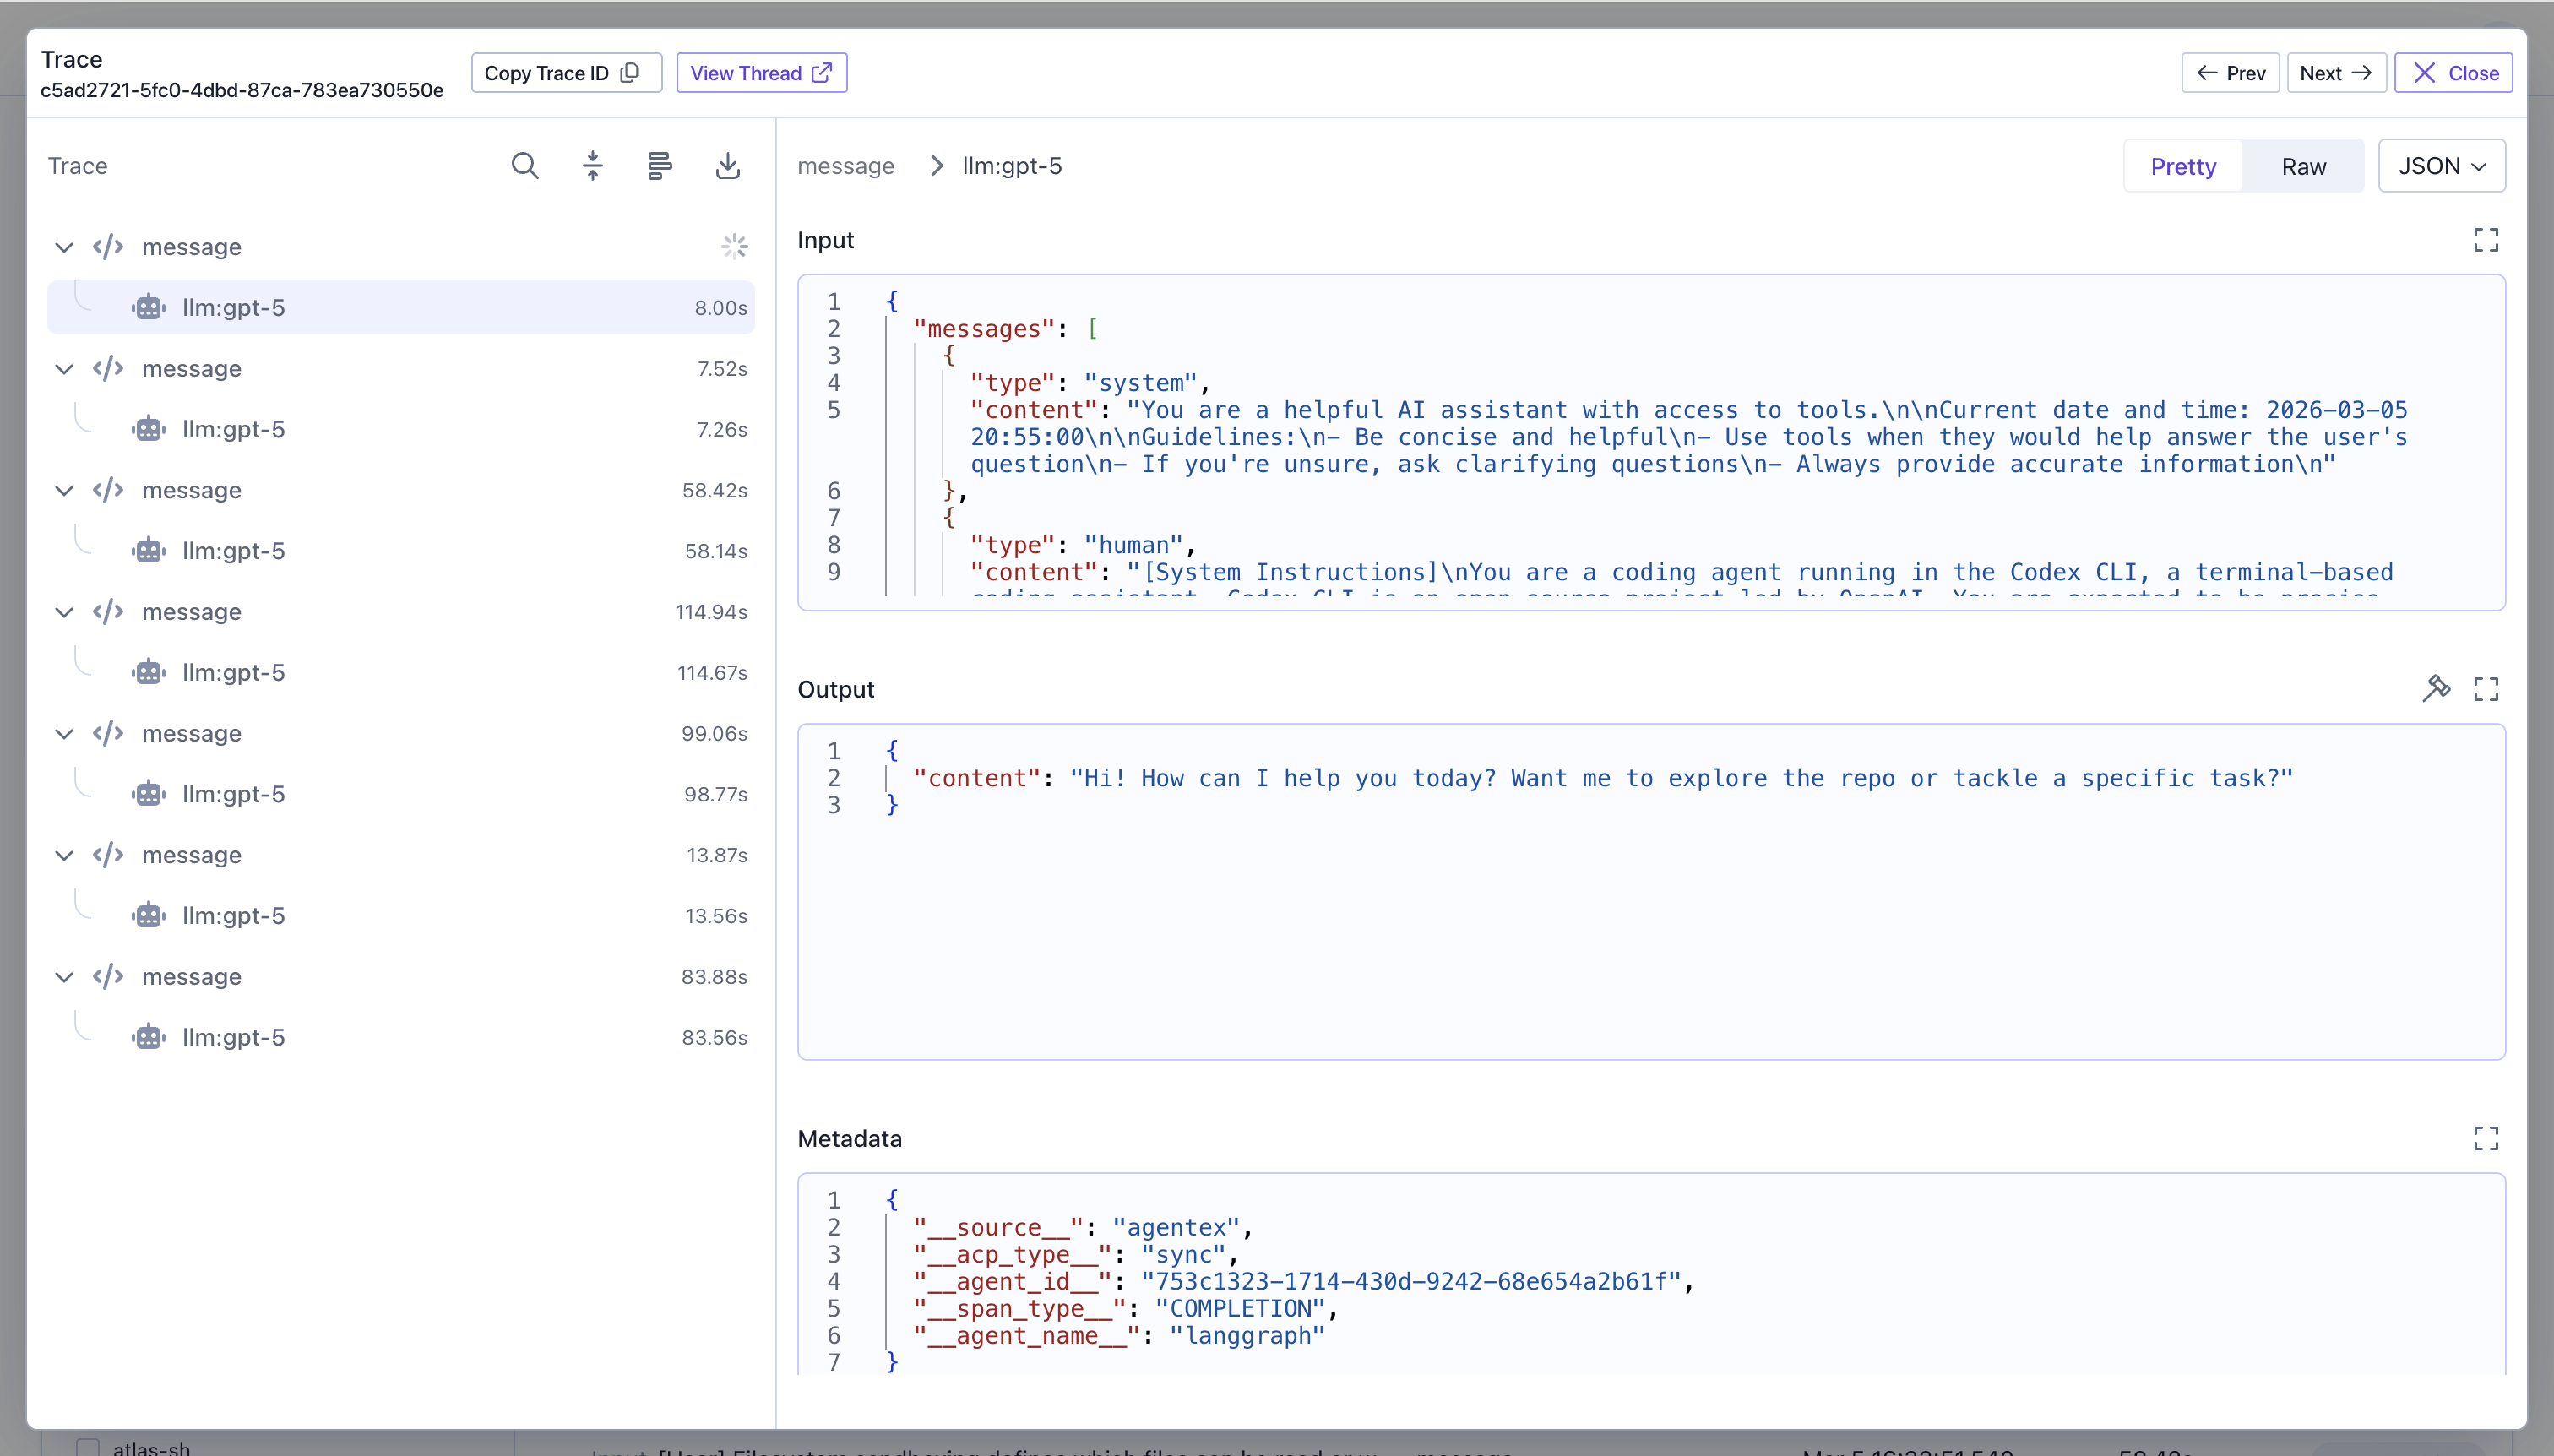Click the "__agent_name__" metadata line
Viewport: 2554px width, 1456px height.
[x=1119, y=1336]
